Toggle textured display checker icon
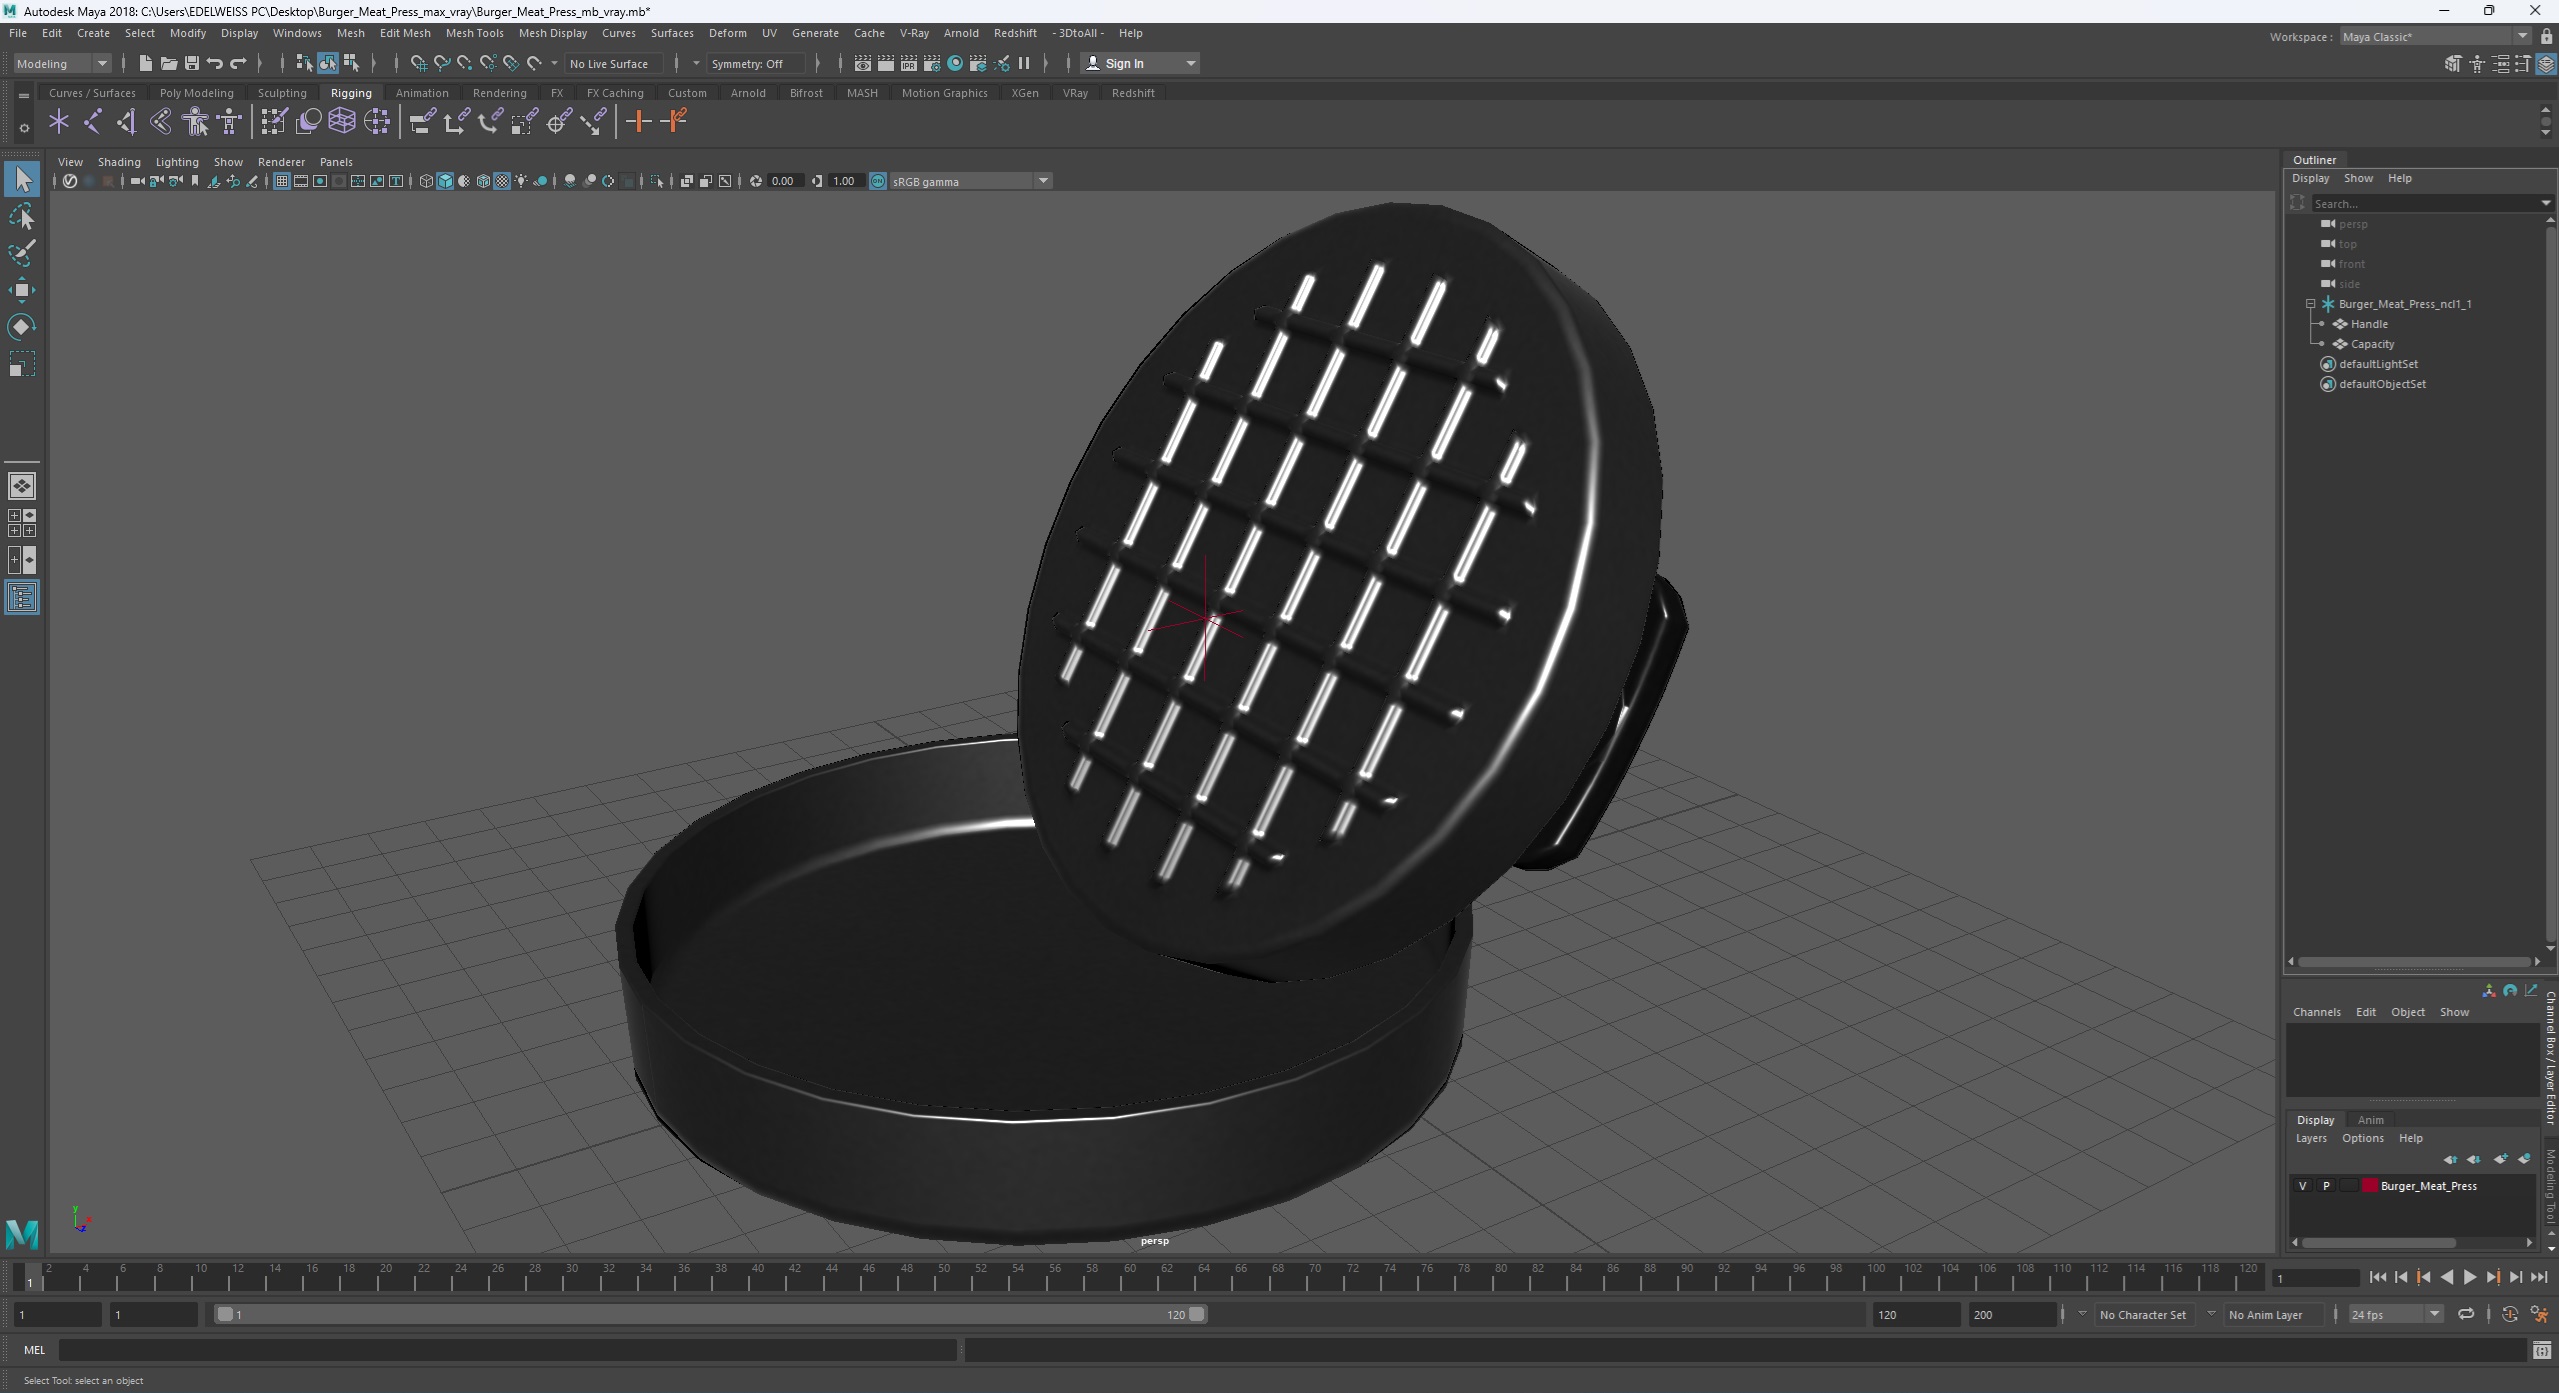The width and height of the screenshot is (2559, 1393). [x=502, y=181]
